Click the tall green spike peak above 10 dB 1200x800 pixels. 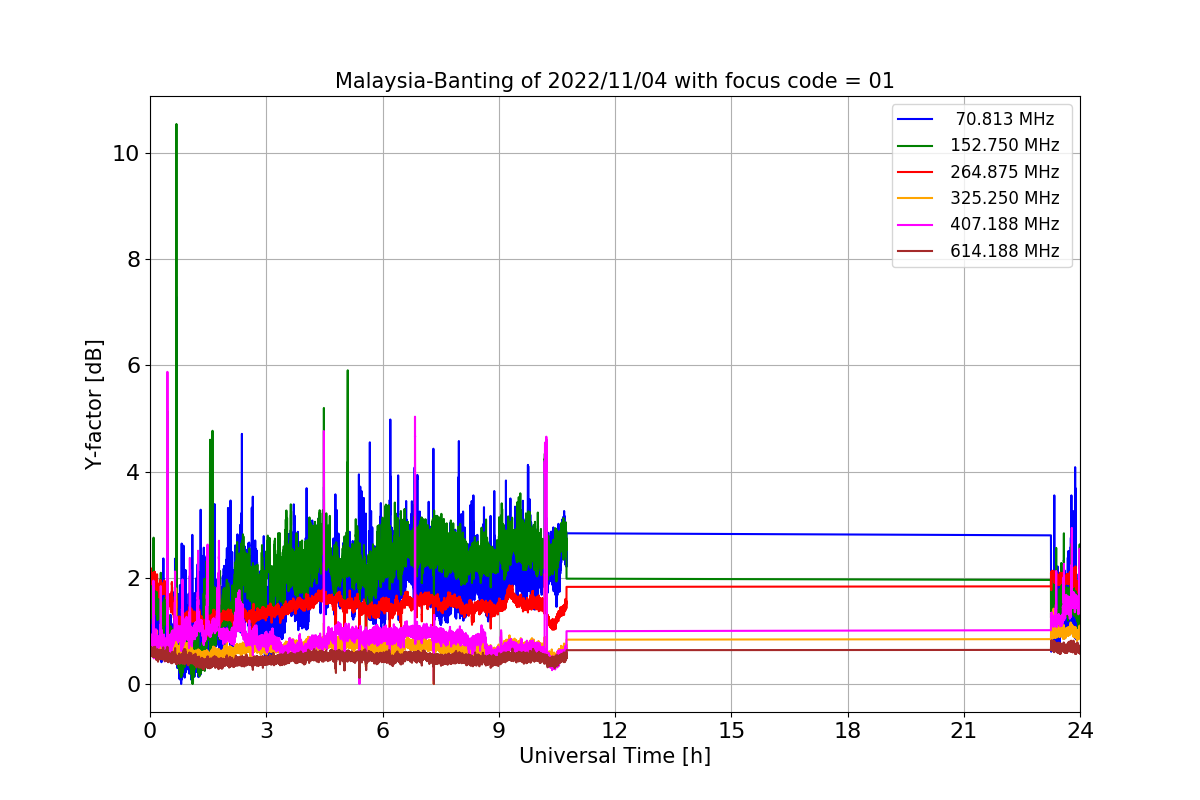point(176,126)
